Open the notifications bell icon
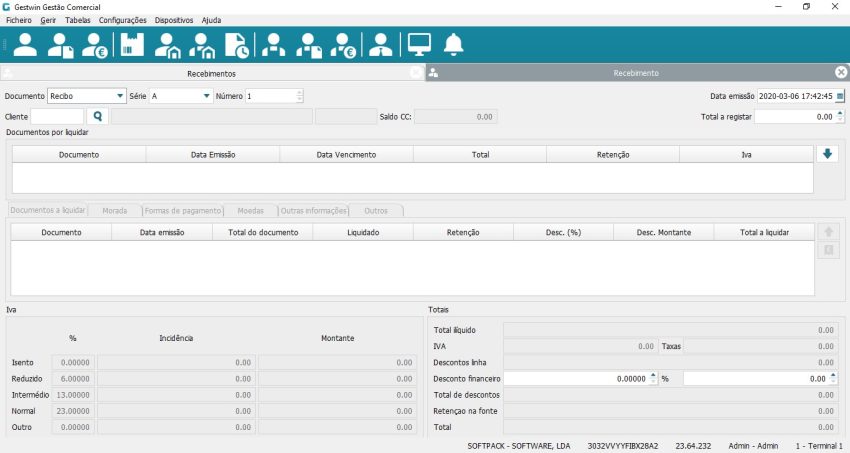The image size is (850, 453). [x=454, y=45]
